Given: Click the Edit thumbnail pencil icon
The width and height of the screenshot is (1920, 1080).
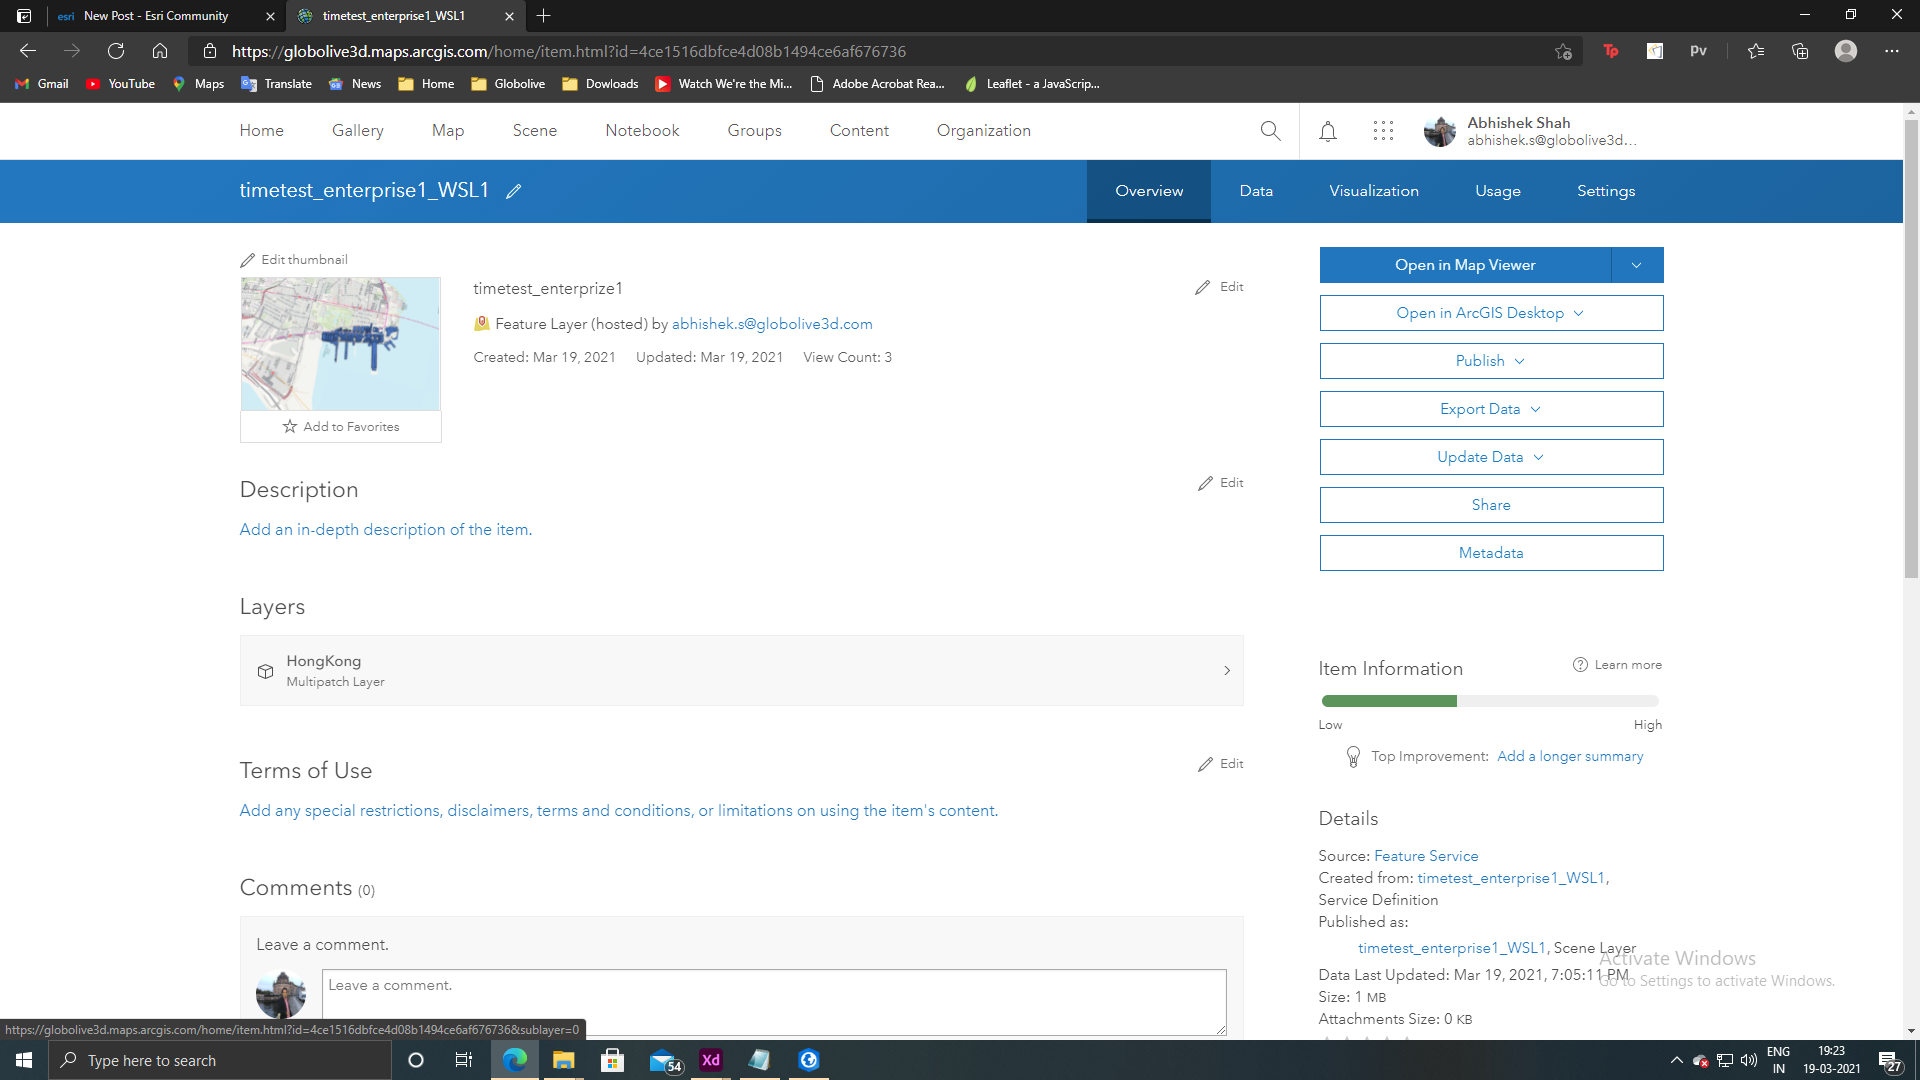Looking at the screenshot, I should pyautogui.click(x=248, y=260).
